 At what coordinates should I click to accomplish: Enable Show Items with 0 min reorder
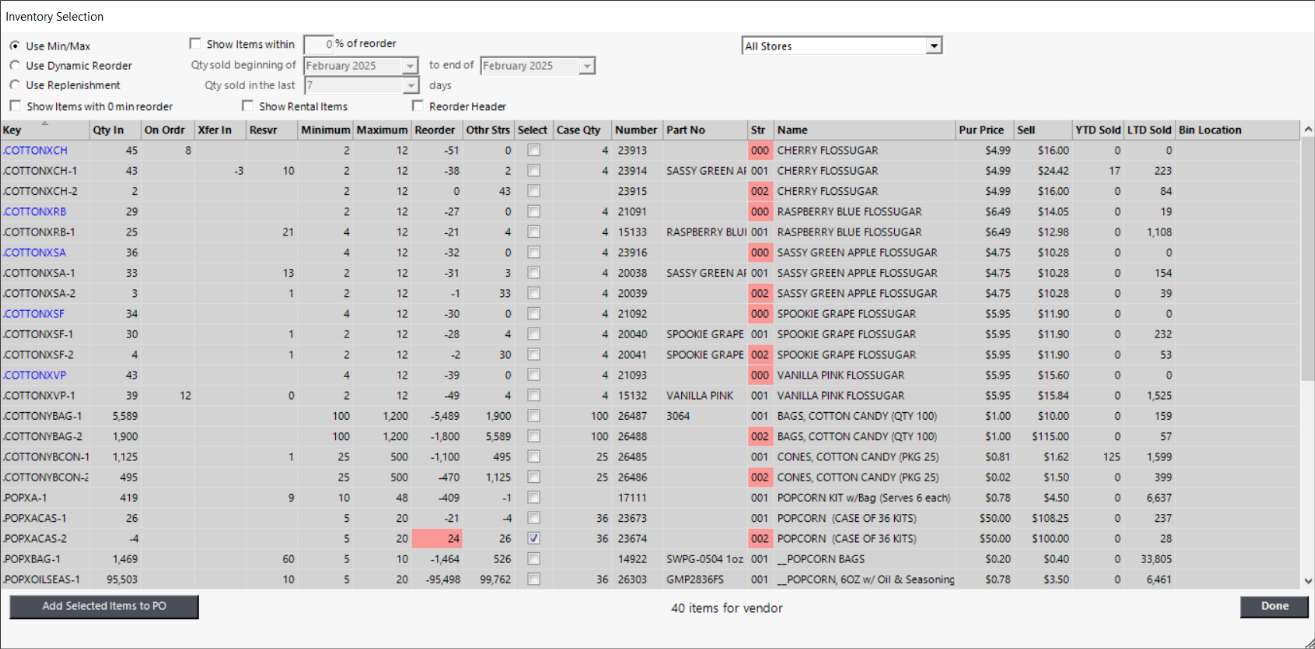point(15,107)
